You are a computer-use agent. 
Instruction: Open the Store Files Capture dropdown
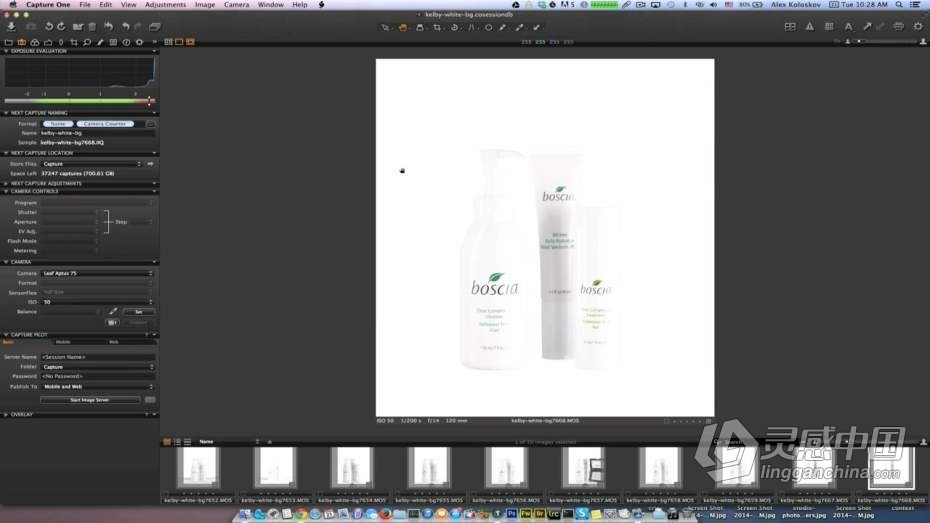(x=92, y=164)
